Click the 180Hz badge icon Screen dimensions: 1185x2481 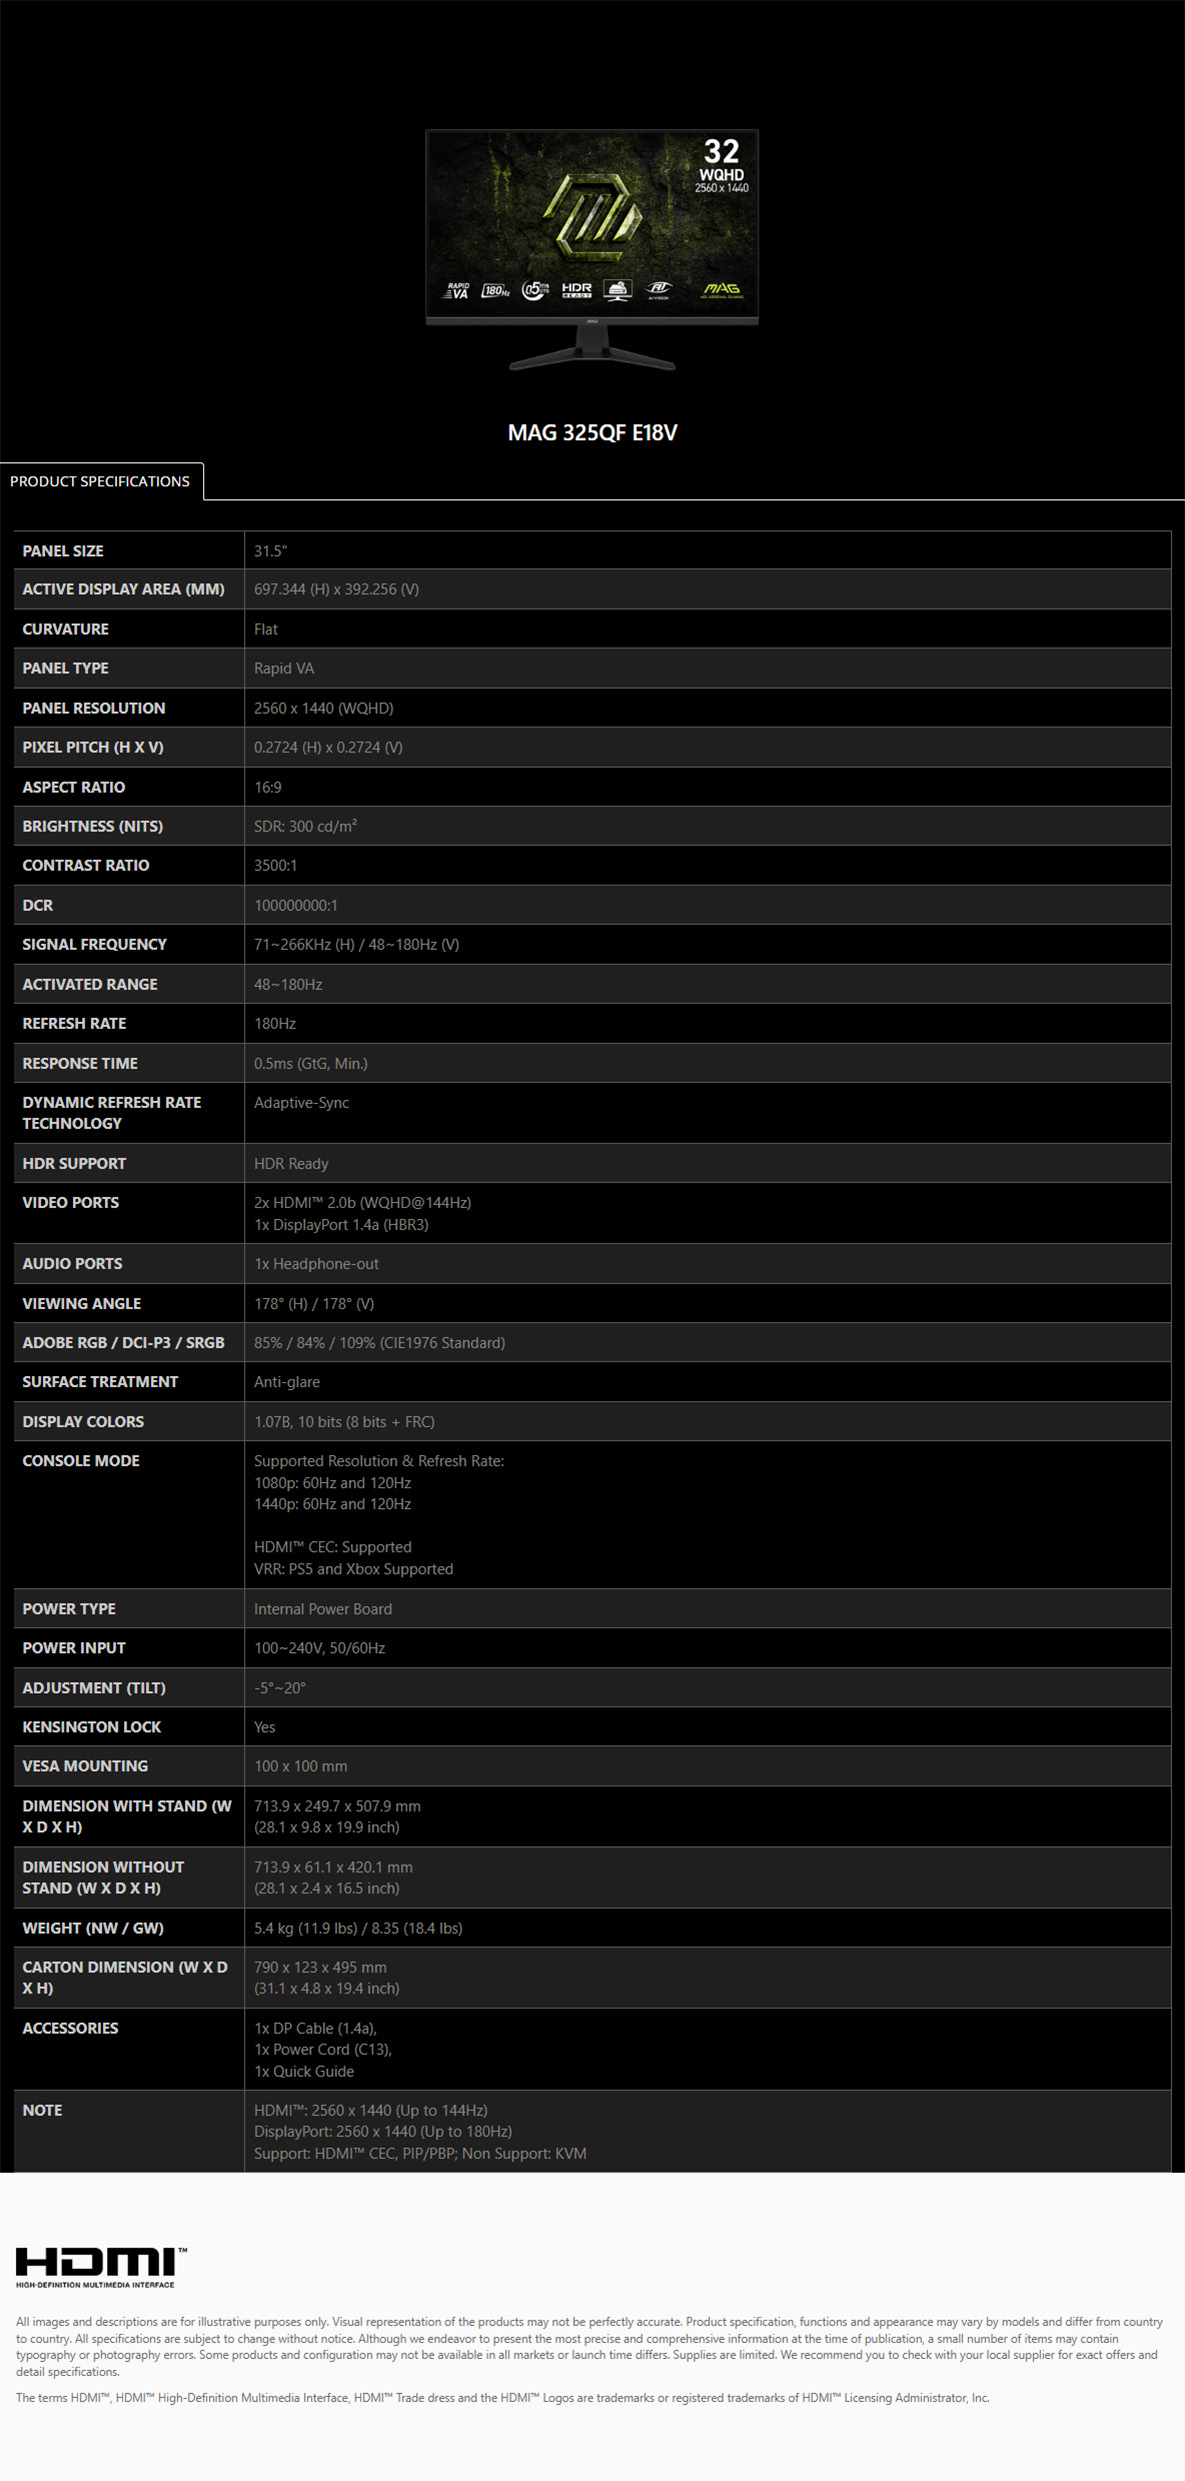(x=496, y=291)
